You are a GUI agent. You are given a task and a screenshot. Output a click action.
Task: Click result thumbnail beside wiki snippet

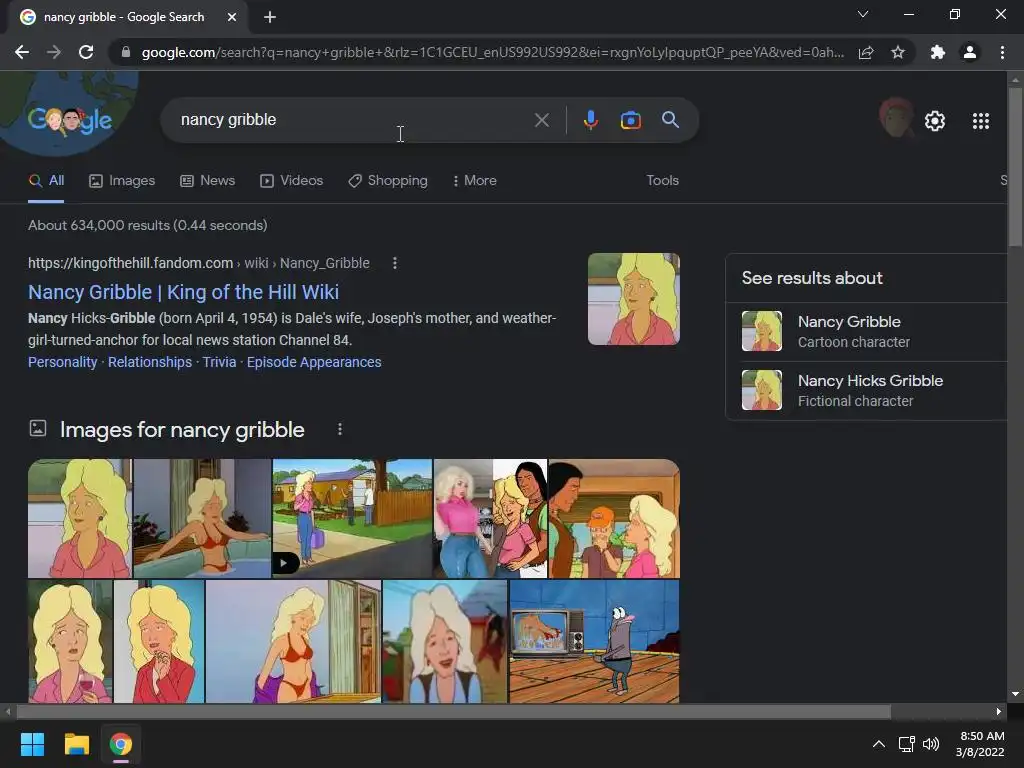633,299
